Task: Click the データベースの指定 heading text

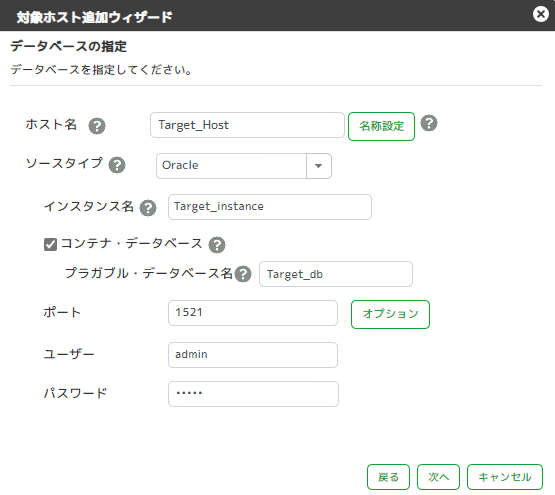Action: click(68, 46)
